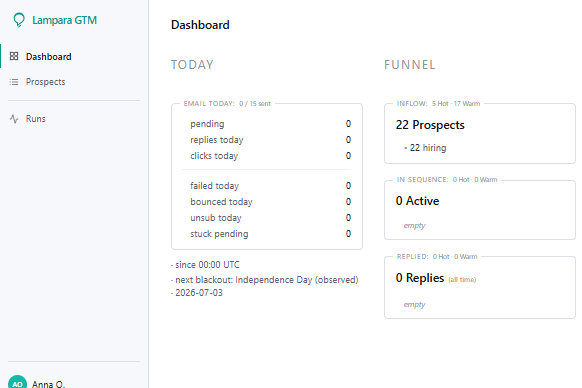Click 'EMAIL TODAY: 0 / 15 sent' header
This screenshot has width=582, height=388.
tap(227, 104)
